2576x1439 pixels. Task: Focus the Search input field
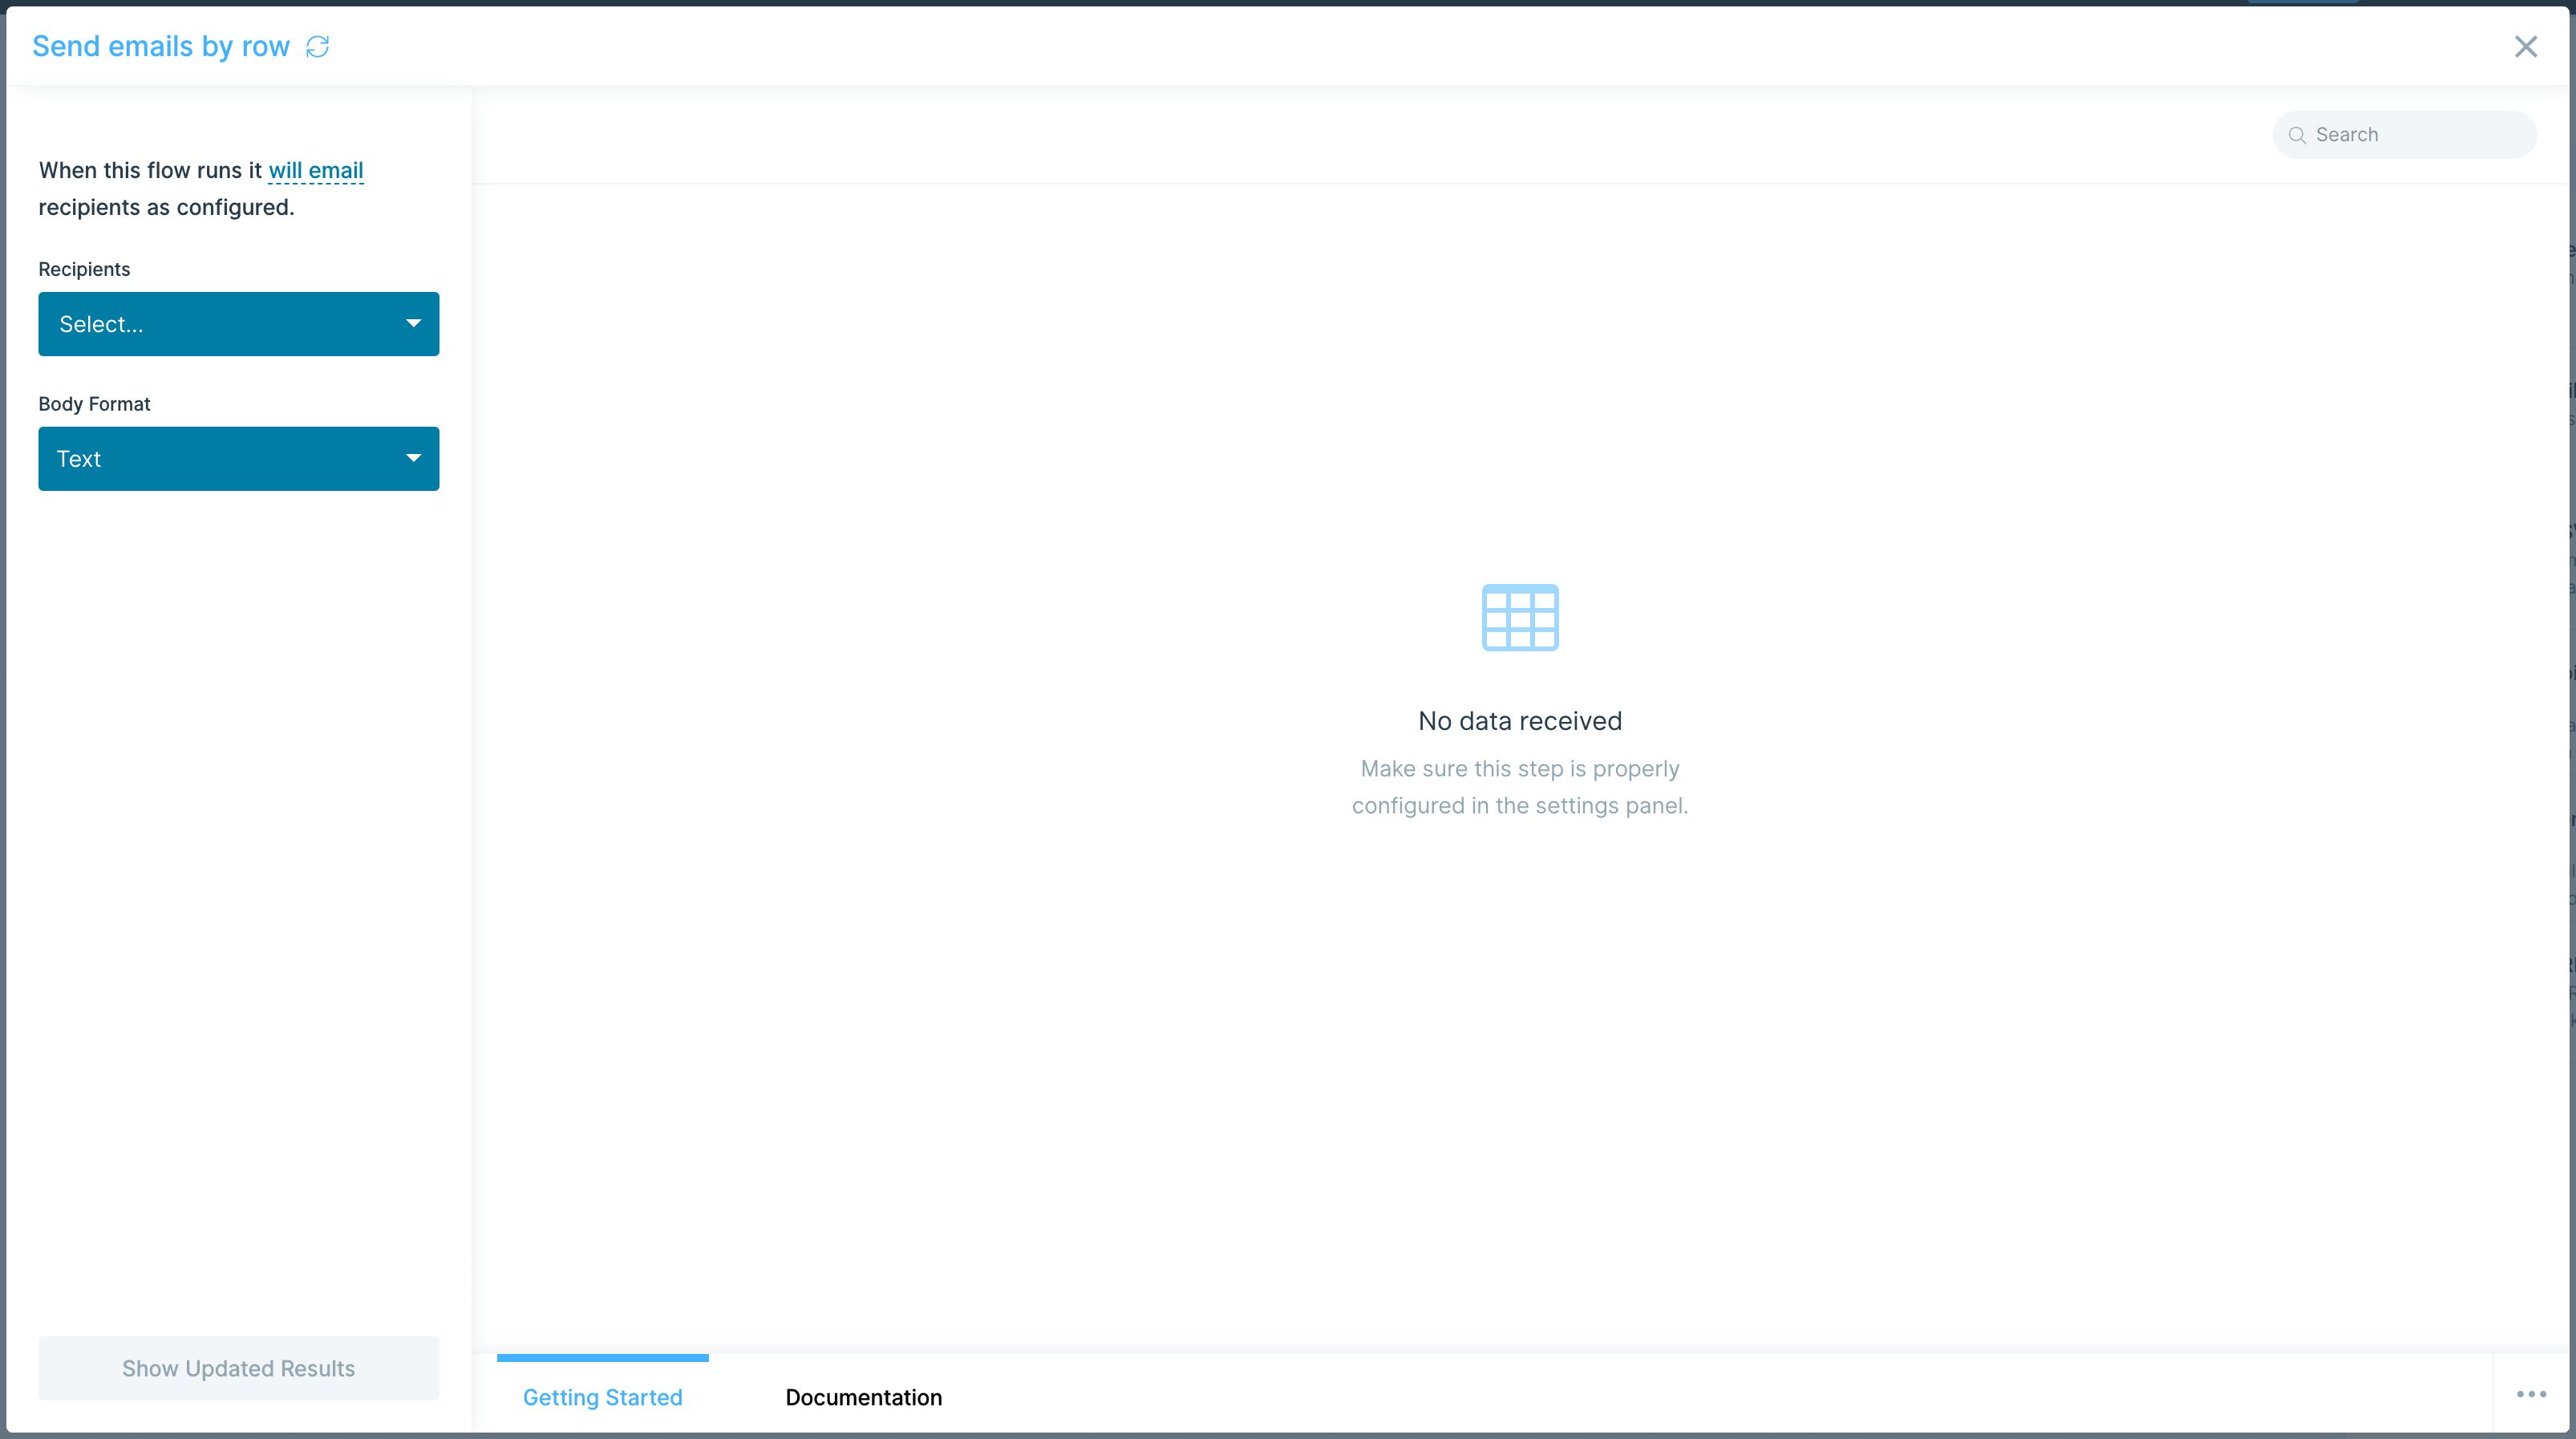click(2405, 135)
